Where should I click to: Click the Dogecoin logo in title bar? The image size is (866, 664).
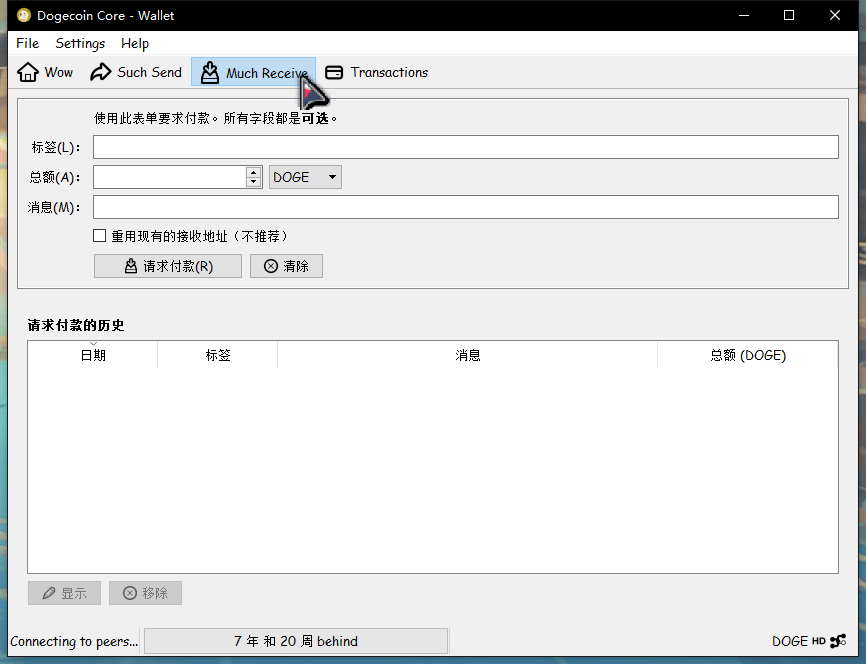point(24,15)
